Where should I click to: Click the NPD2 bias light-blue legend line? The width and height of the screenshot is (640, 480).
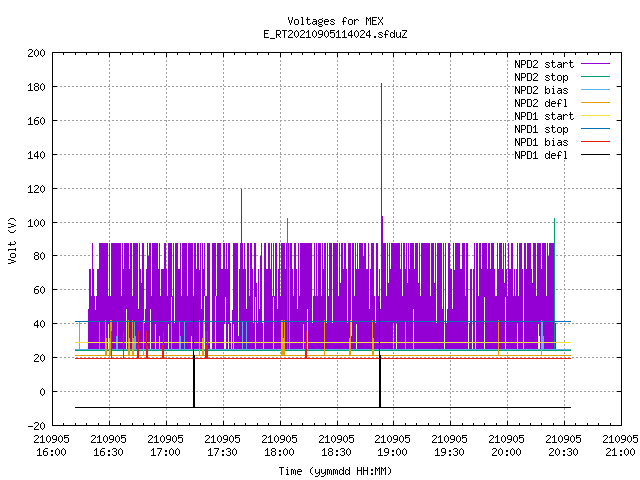[x=595, y=90]
